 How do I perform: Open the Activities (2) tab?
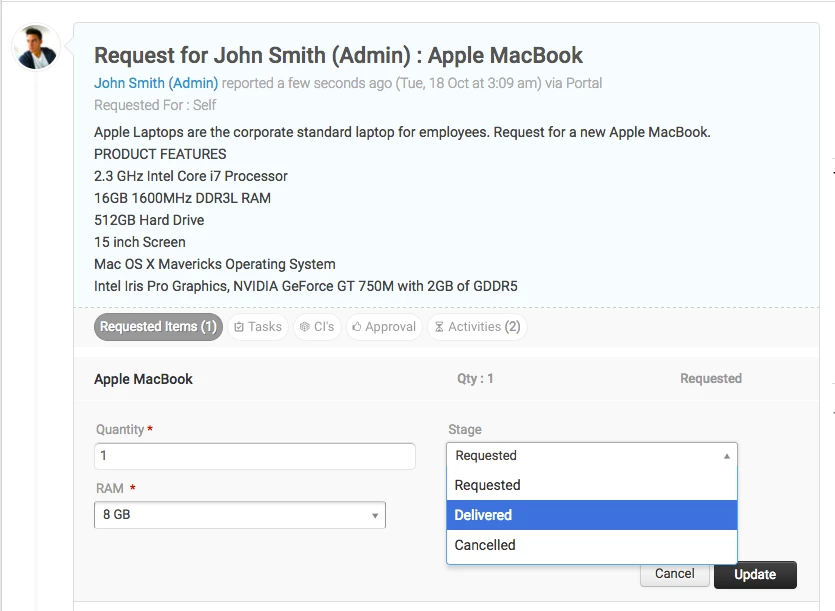(477, 327)
